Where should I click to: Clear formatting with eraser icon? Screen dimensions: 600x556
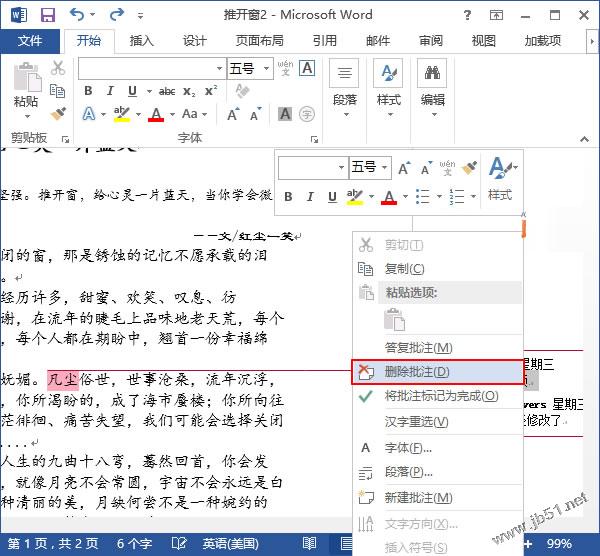(x=242, y=91)
